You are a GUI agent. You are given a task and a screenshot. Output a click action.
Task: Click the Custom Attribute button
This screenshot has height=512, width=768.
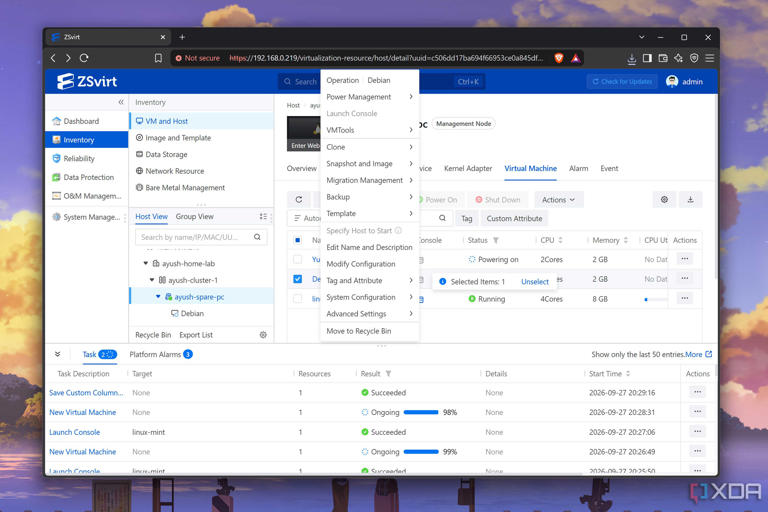click(x=514, y=219)
